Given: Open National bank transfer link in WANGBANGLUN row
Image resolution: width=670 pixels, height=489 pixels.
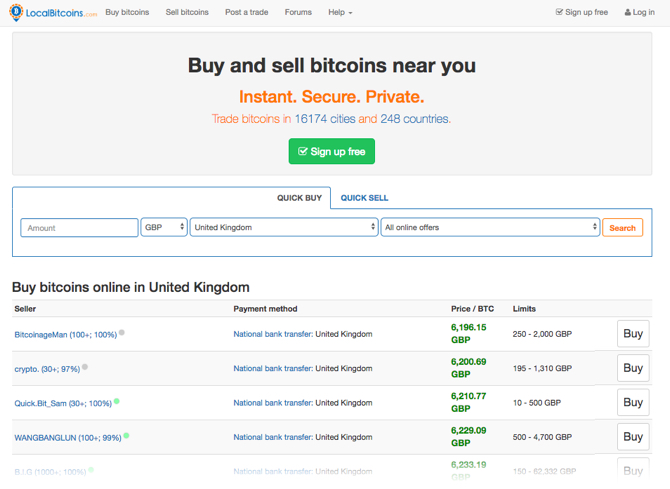Looking at the screenshot, I should tap(273, 437).
